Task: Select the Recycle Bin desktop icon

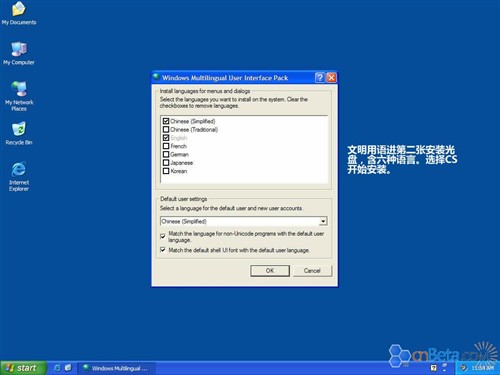Action: click(x=19, y=133)
